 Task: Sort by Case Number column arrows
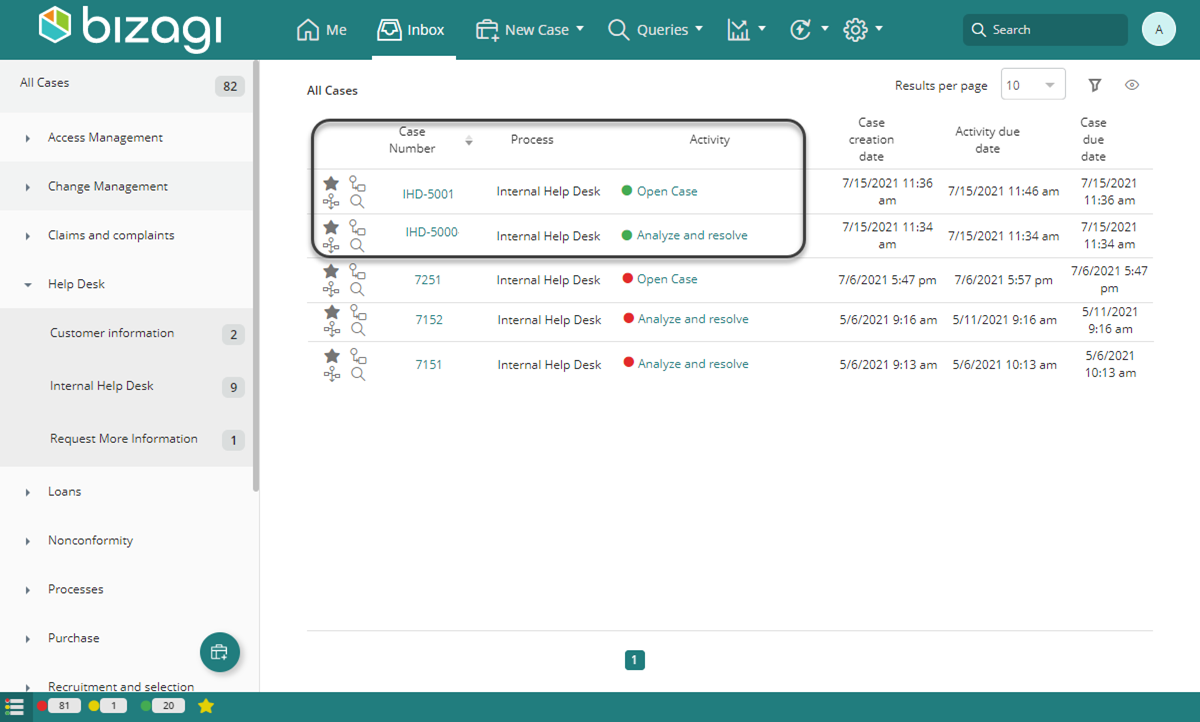coord(469,141)
